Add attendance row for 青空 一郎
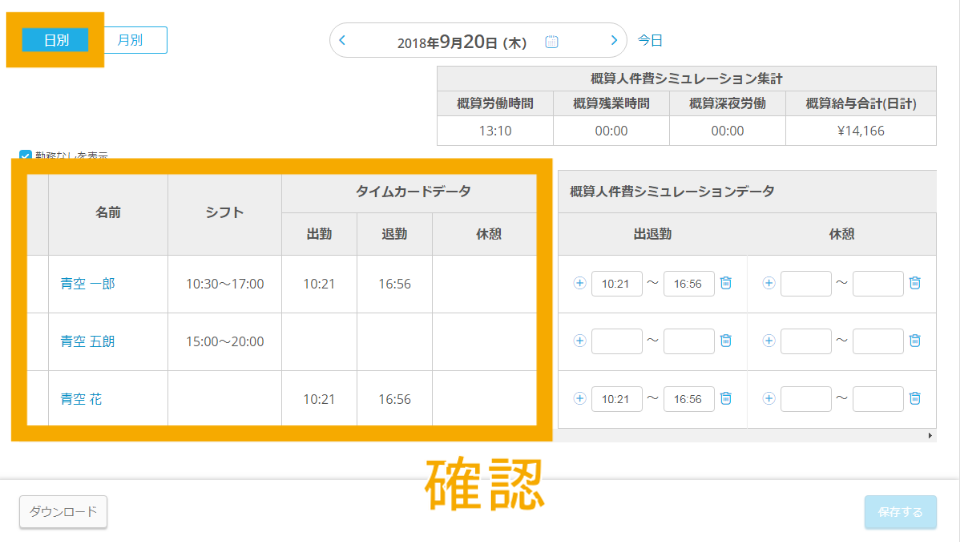The width and height of the screenshot is (960, 542). click(579, 283)
